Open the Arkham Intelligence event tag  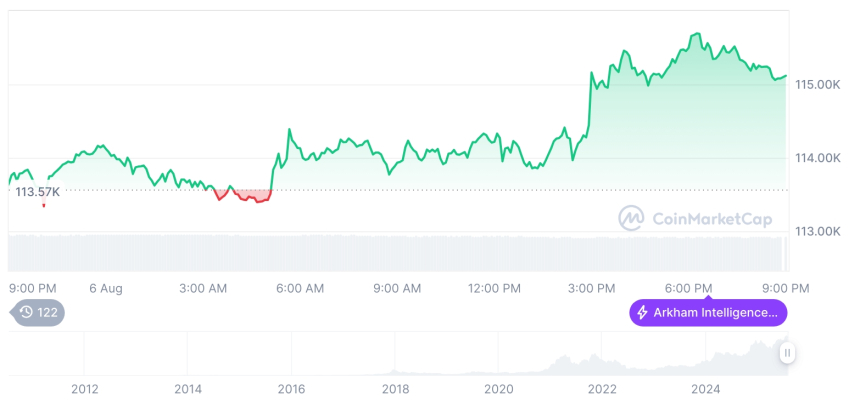click(708, 313)
